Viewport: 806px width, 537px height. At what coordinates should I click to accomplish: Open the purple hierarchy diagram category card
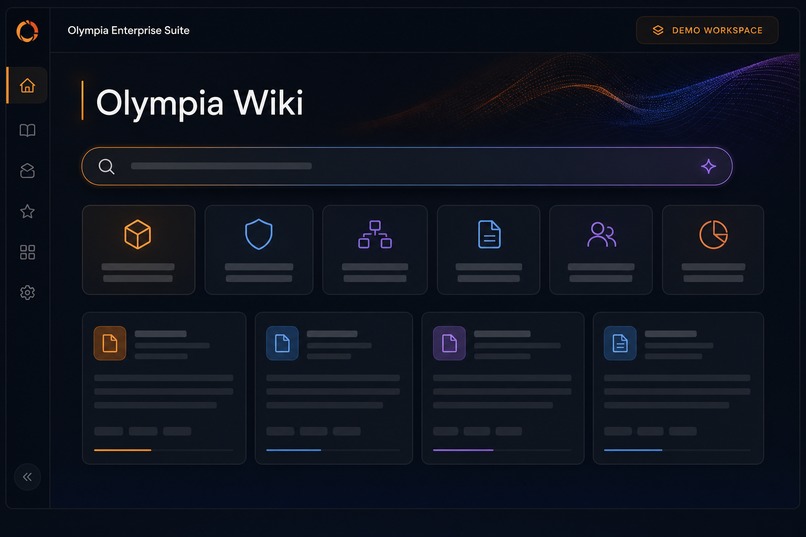375,250
